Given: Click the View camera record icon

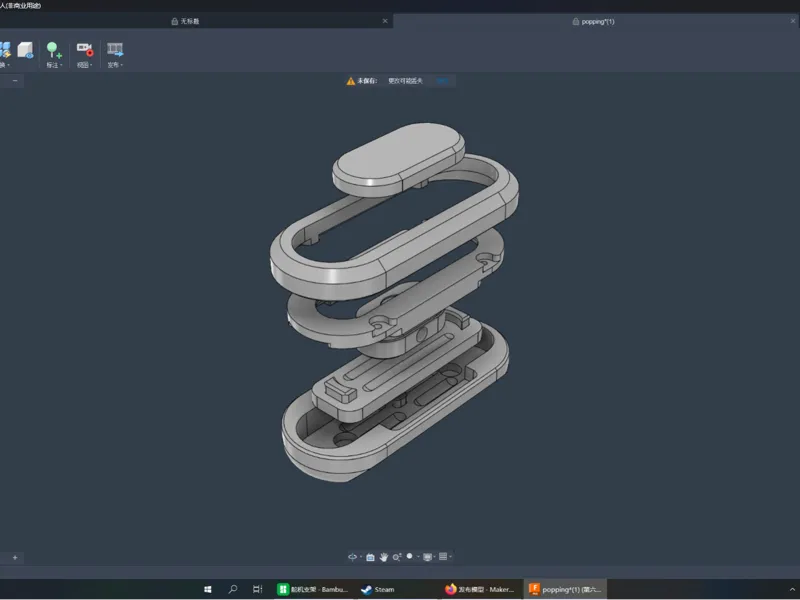Looking at the screenshot, I should click(85, 49).
